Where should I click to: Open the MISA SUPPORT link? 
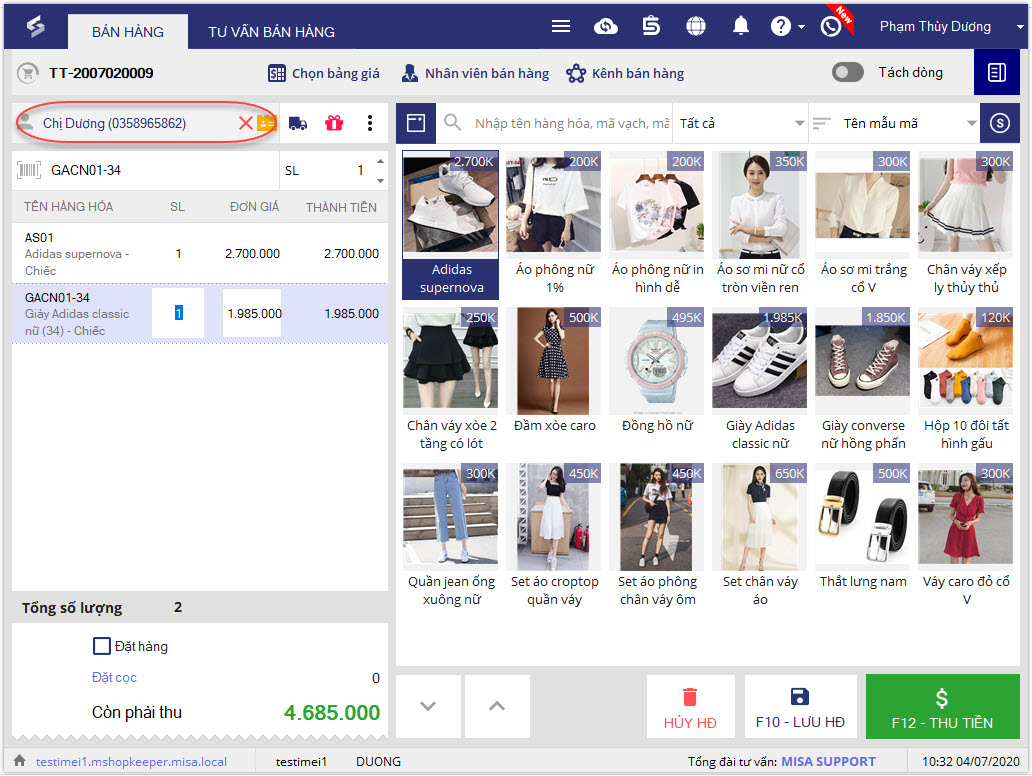tap(828, 762)
